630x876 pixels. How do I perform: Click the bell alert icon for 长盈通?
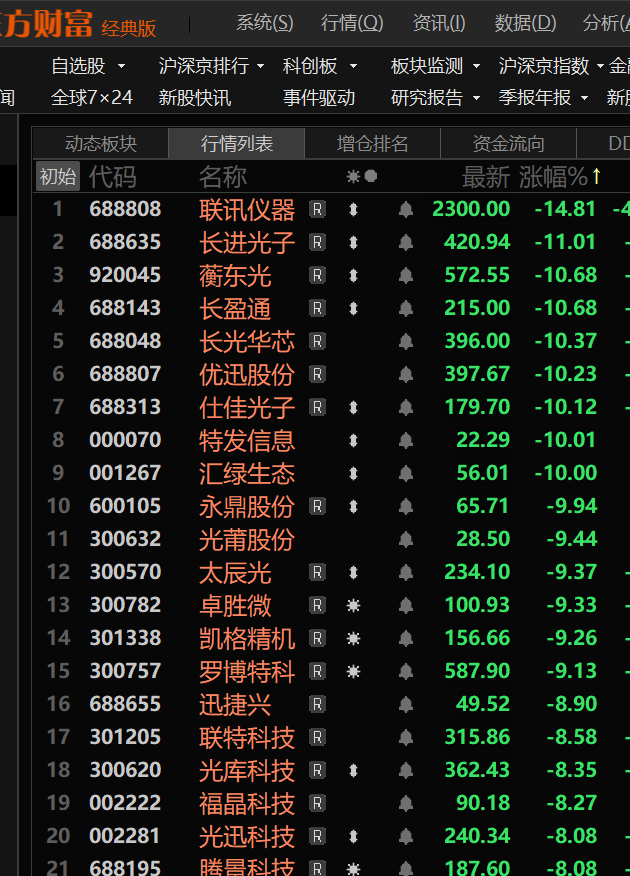(x=406, y=308)
